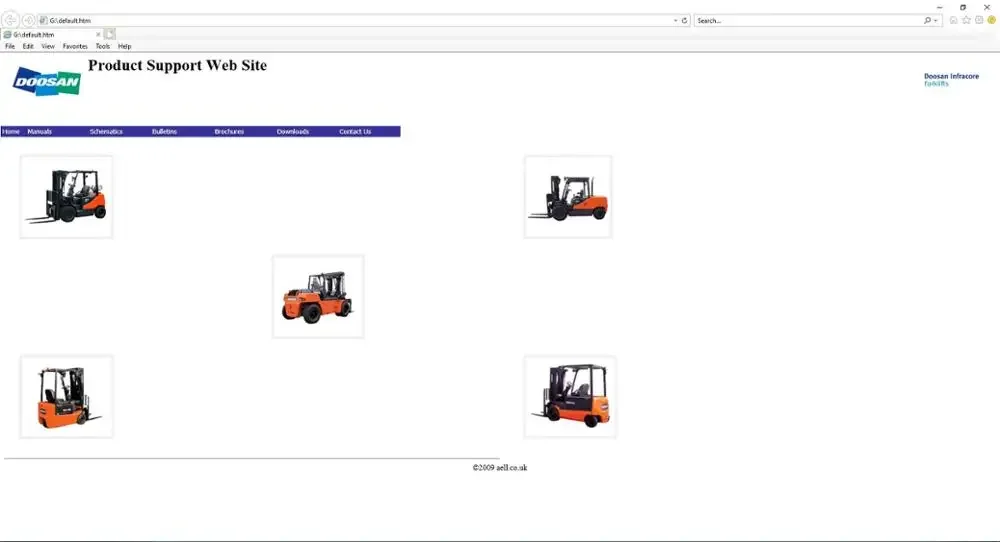The height and width of the screenshot is (542, 1000).
Task: Expand the address bar dropdown arrow
Action: (x=675, y=20)
